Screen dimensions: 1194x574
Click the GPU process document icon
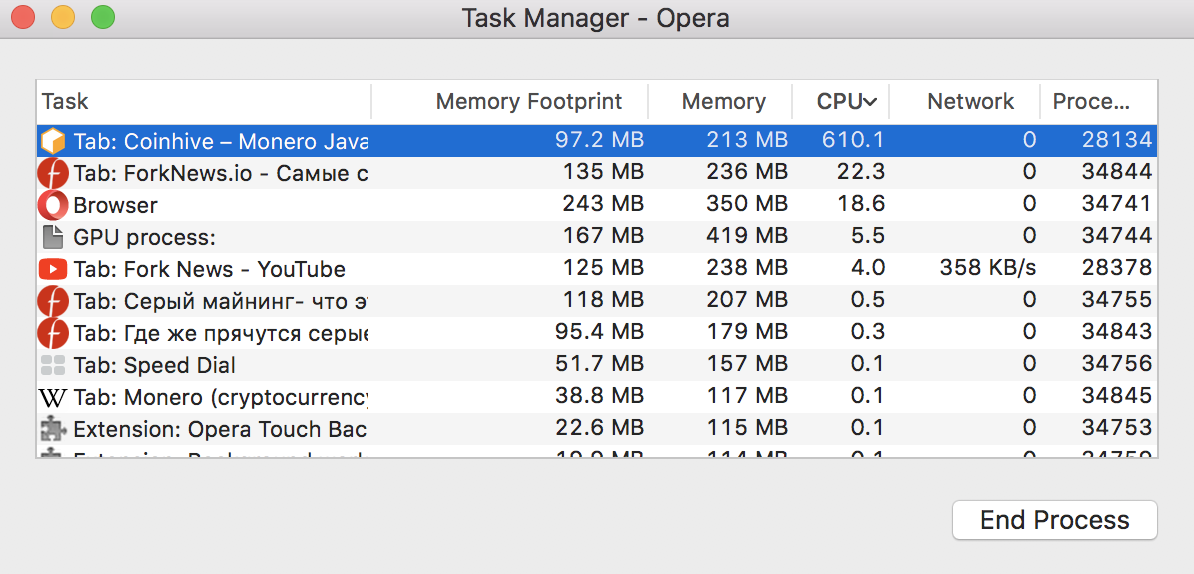(53, 237)
